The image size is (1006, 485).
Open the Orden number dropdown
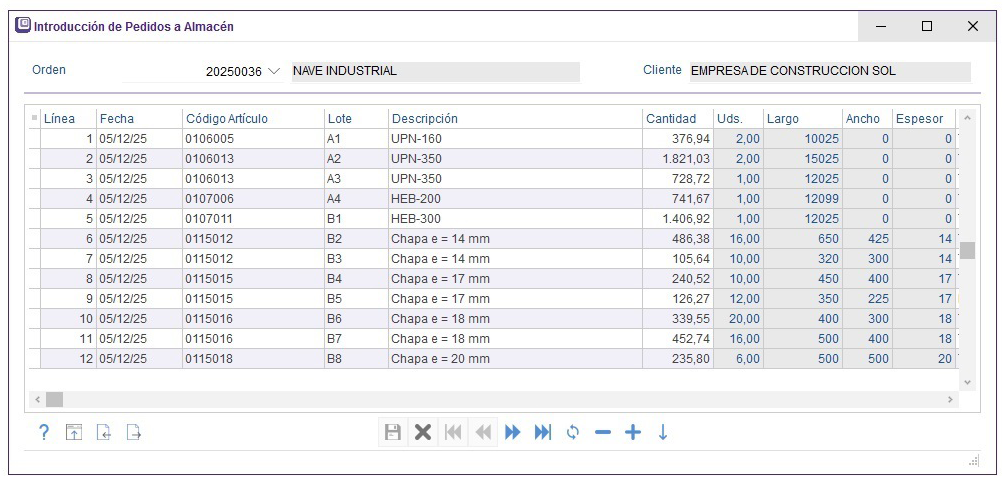[x=274, y=72]
